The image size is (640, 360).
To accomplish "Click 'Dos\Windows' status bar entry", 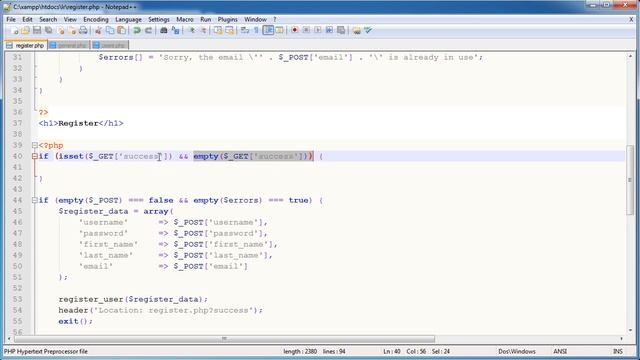I will coord(517,351).
